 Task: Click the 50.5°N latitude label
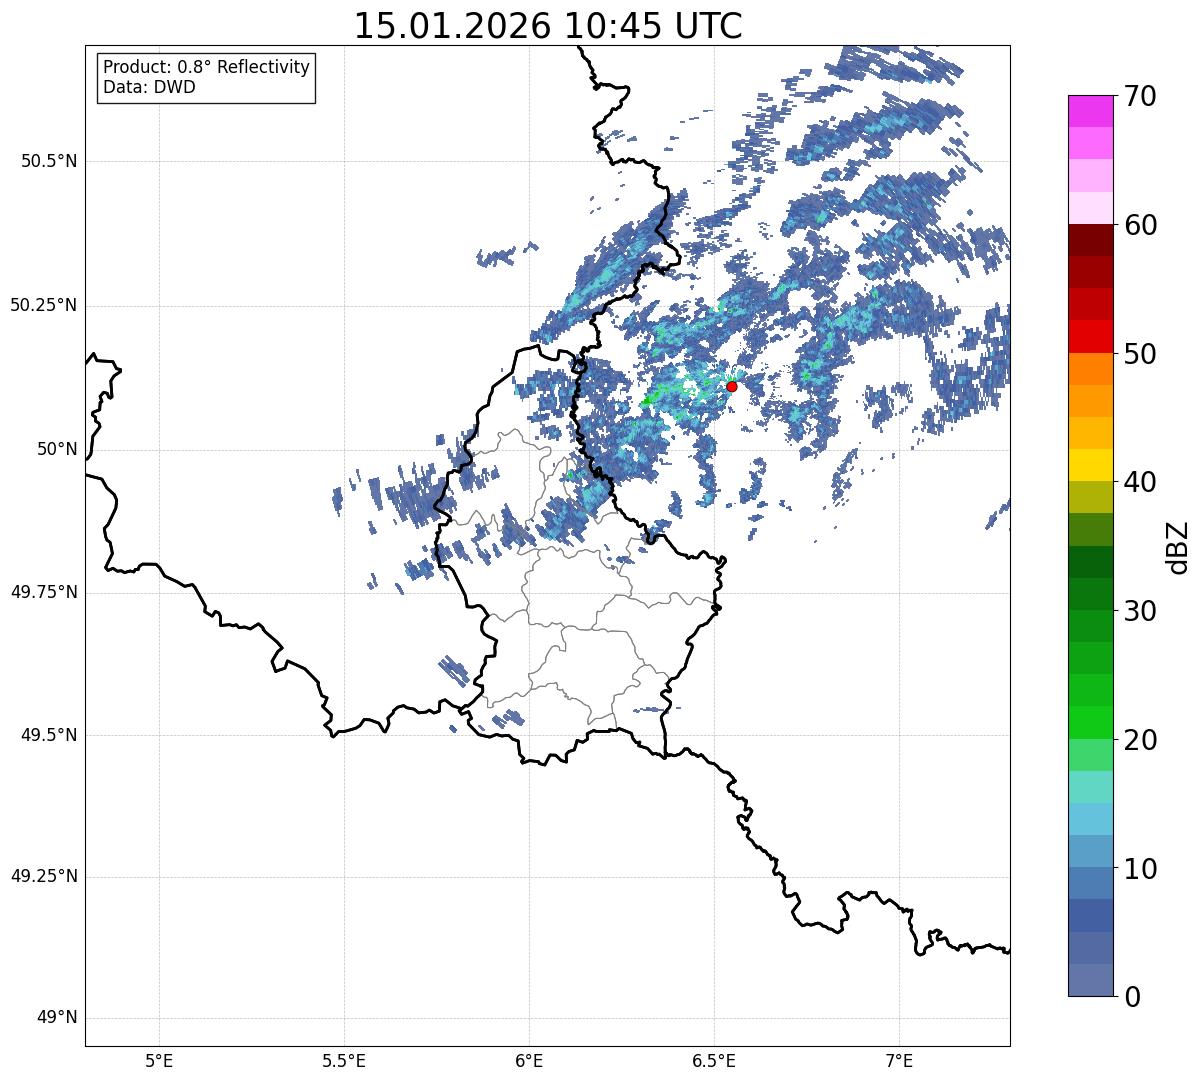[49, 161]
